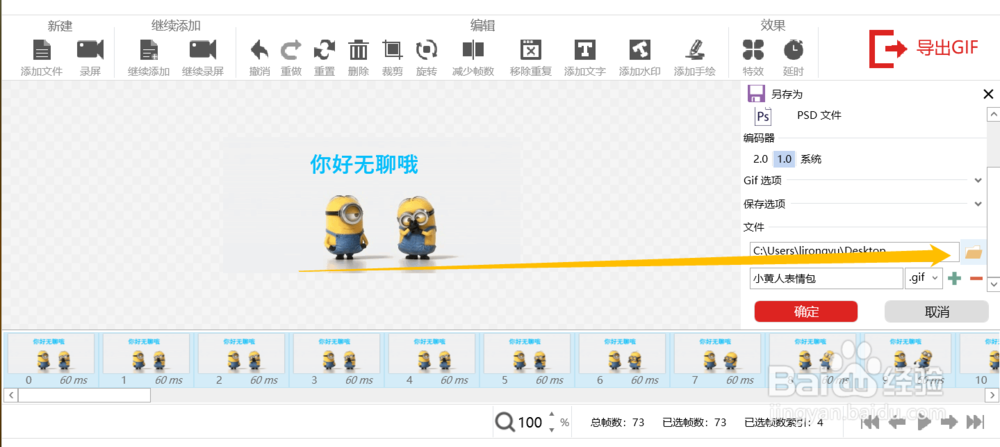Start a new 录屏 screen recording

[x=90, y=50]
